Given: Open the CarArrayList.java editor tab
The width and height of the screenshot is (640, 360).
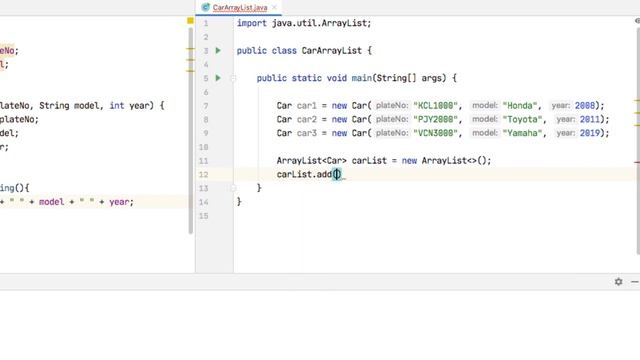Looking at the screenshot, I should pyautogui.click(x=240, y=7).
